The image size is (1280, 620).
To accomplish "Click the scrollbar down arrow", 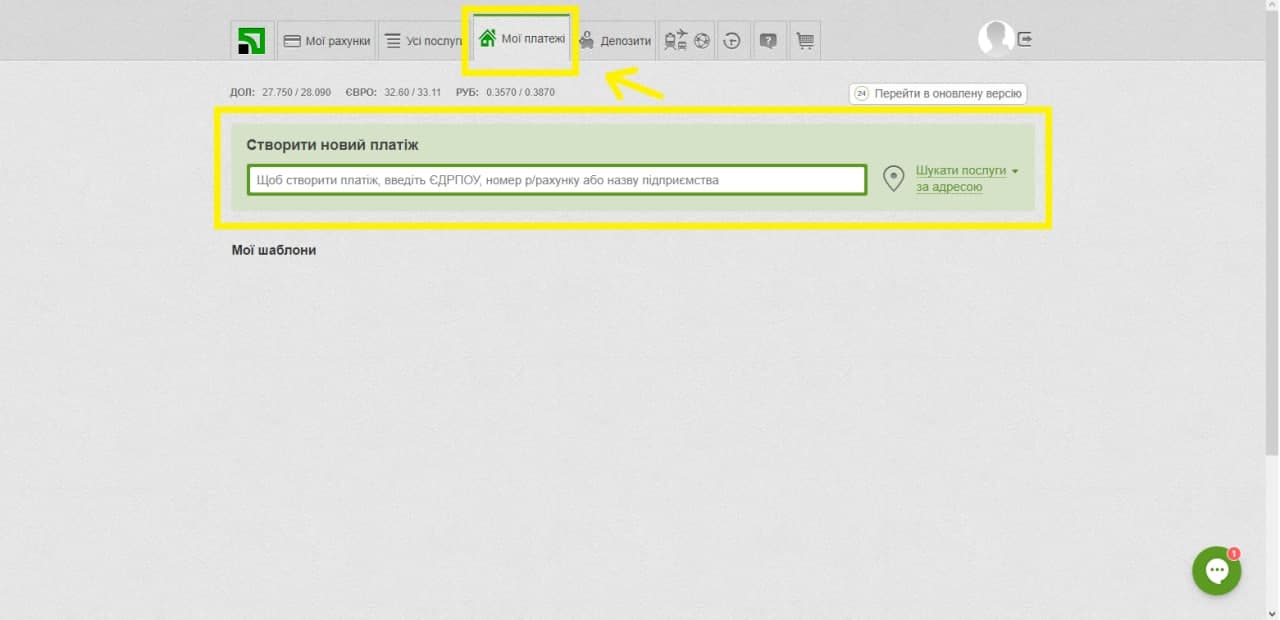I will tap(1272, 613).
